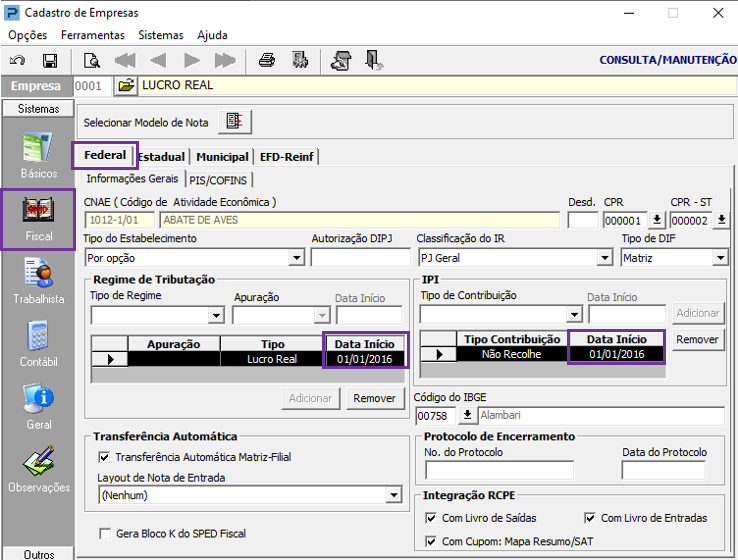The image size is (738, 560).
Task: Switch to the Estadual tab
Action: coord(161,157)
